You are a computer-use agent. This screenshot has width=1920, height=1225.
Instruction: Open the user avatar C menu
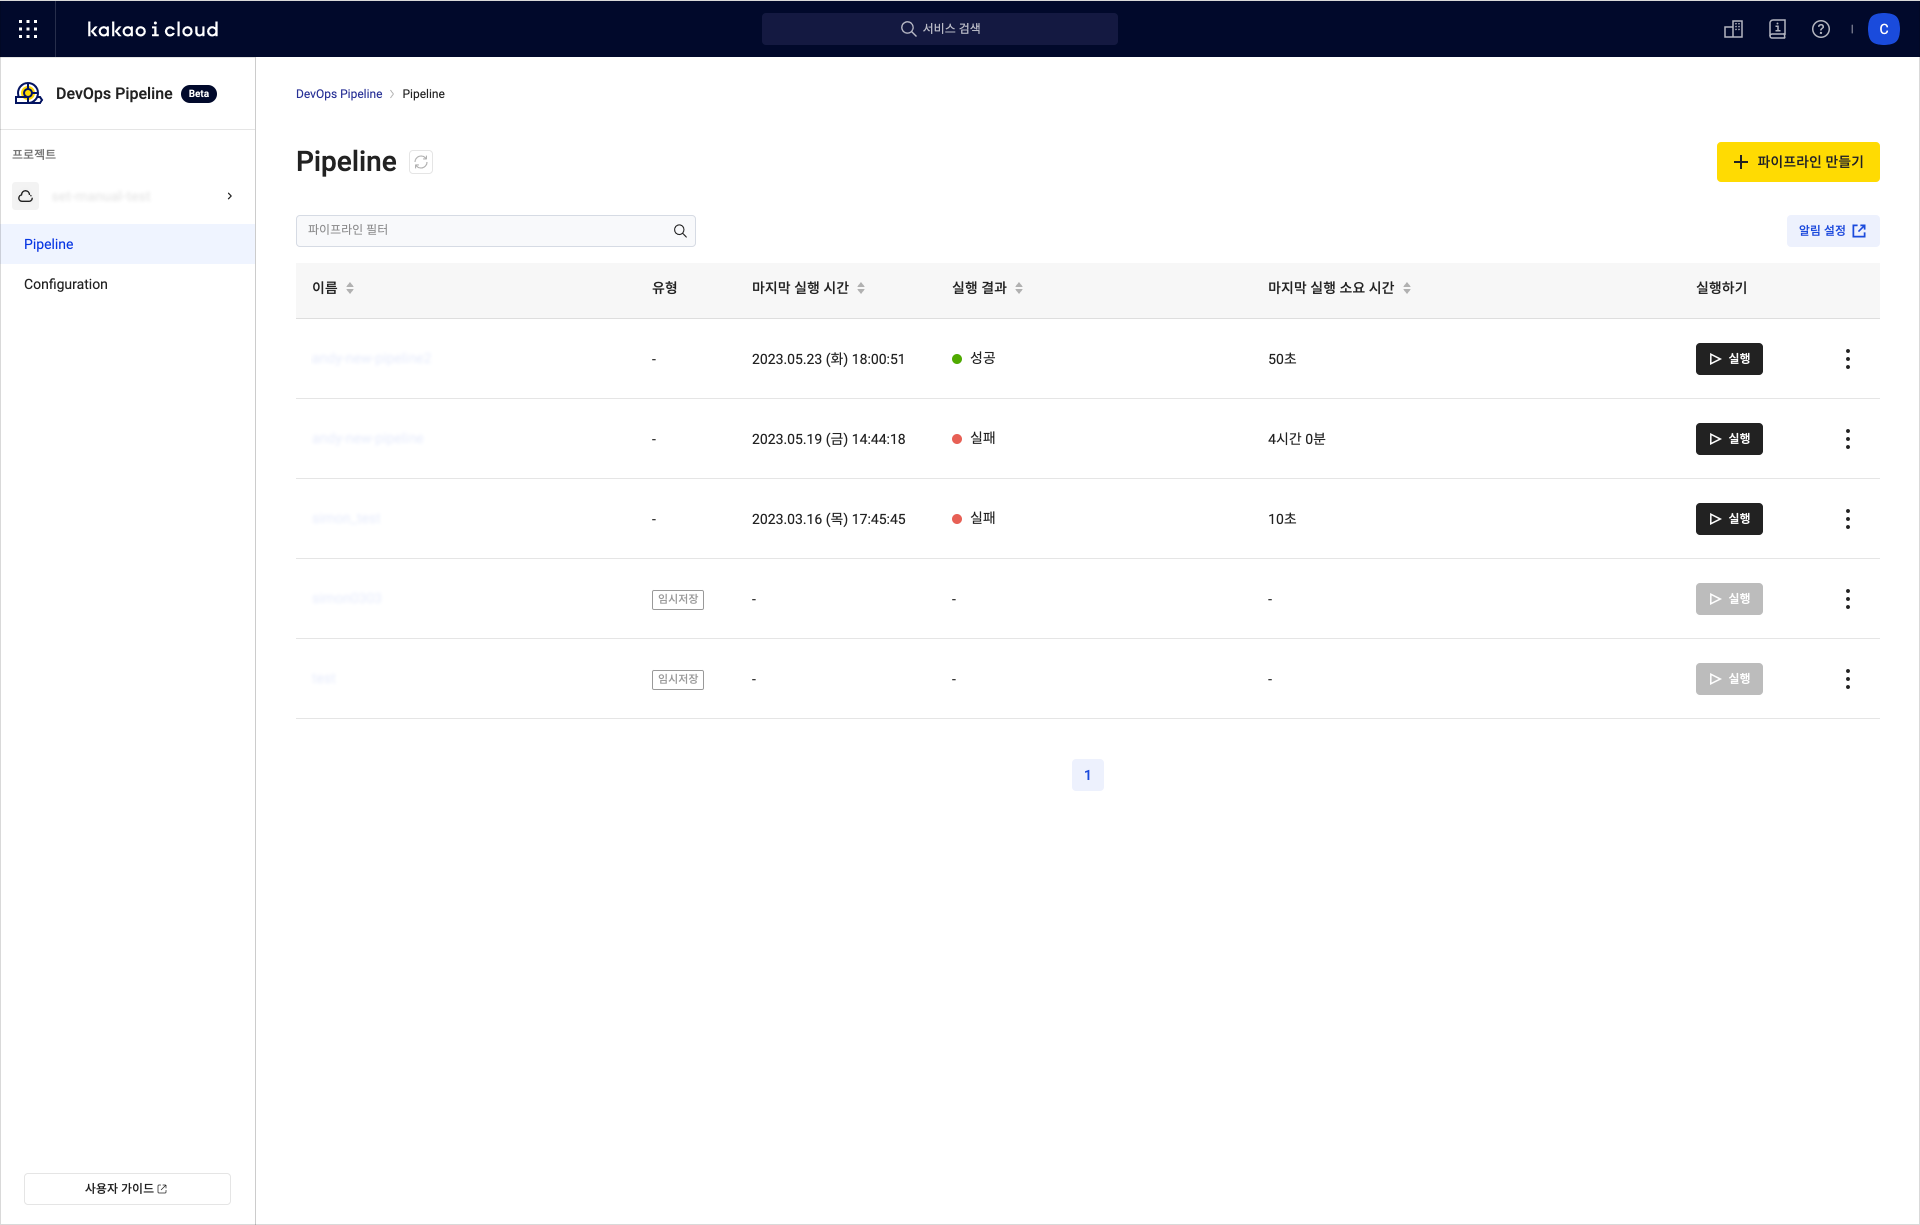[x=1884, y=29]
